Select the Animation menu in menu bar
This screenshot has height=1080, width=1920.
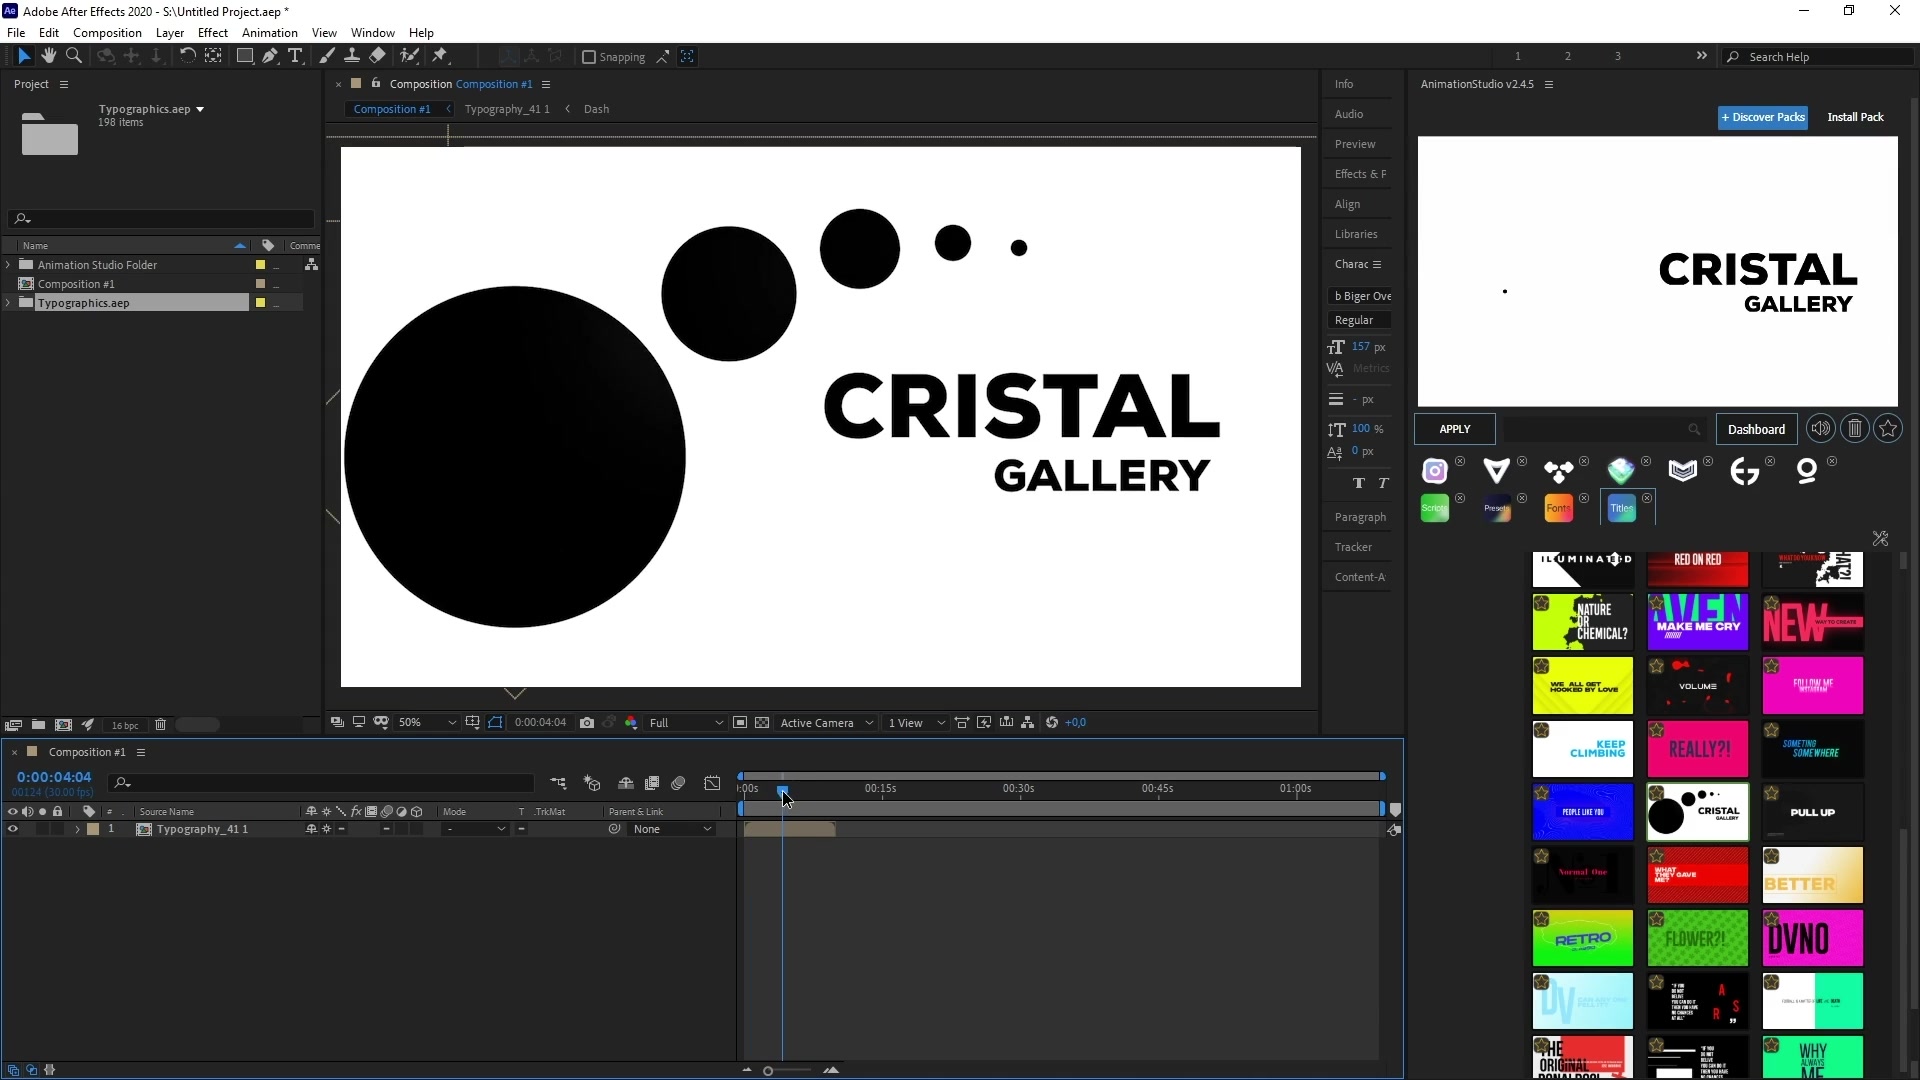(269, 33)
